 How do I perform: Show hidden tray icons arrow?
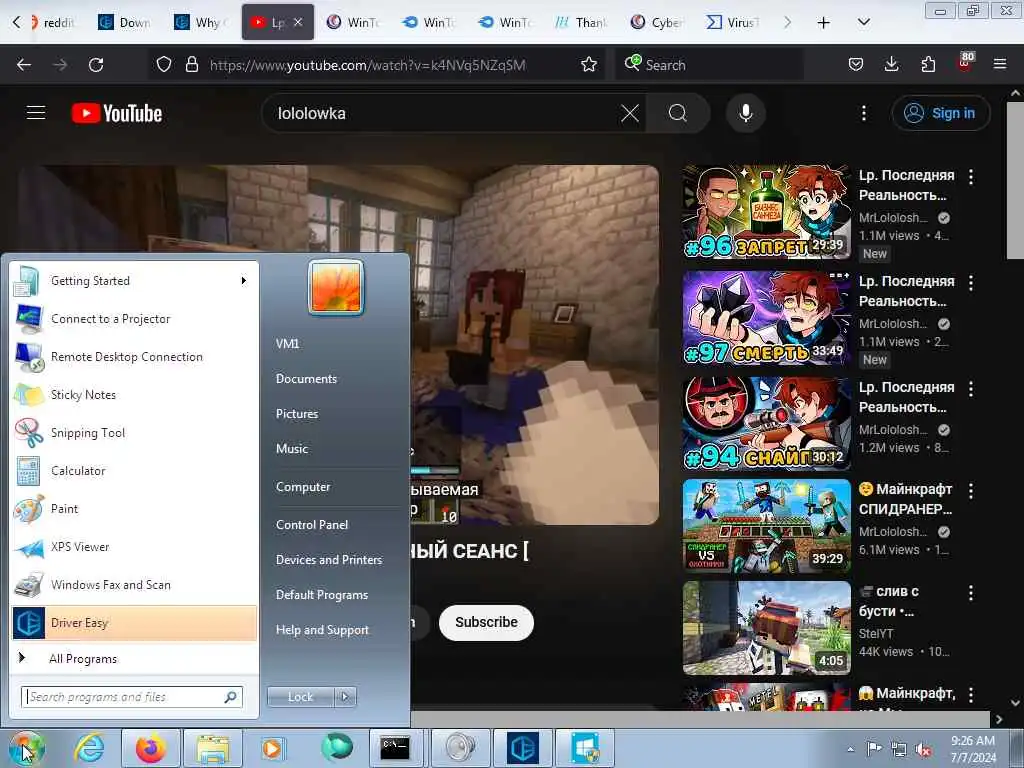tap(851, 748)
